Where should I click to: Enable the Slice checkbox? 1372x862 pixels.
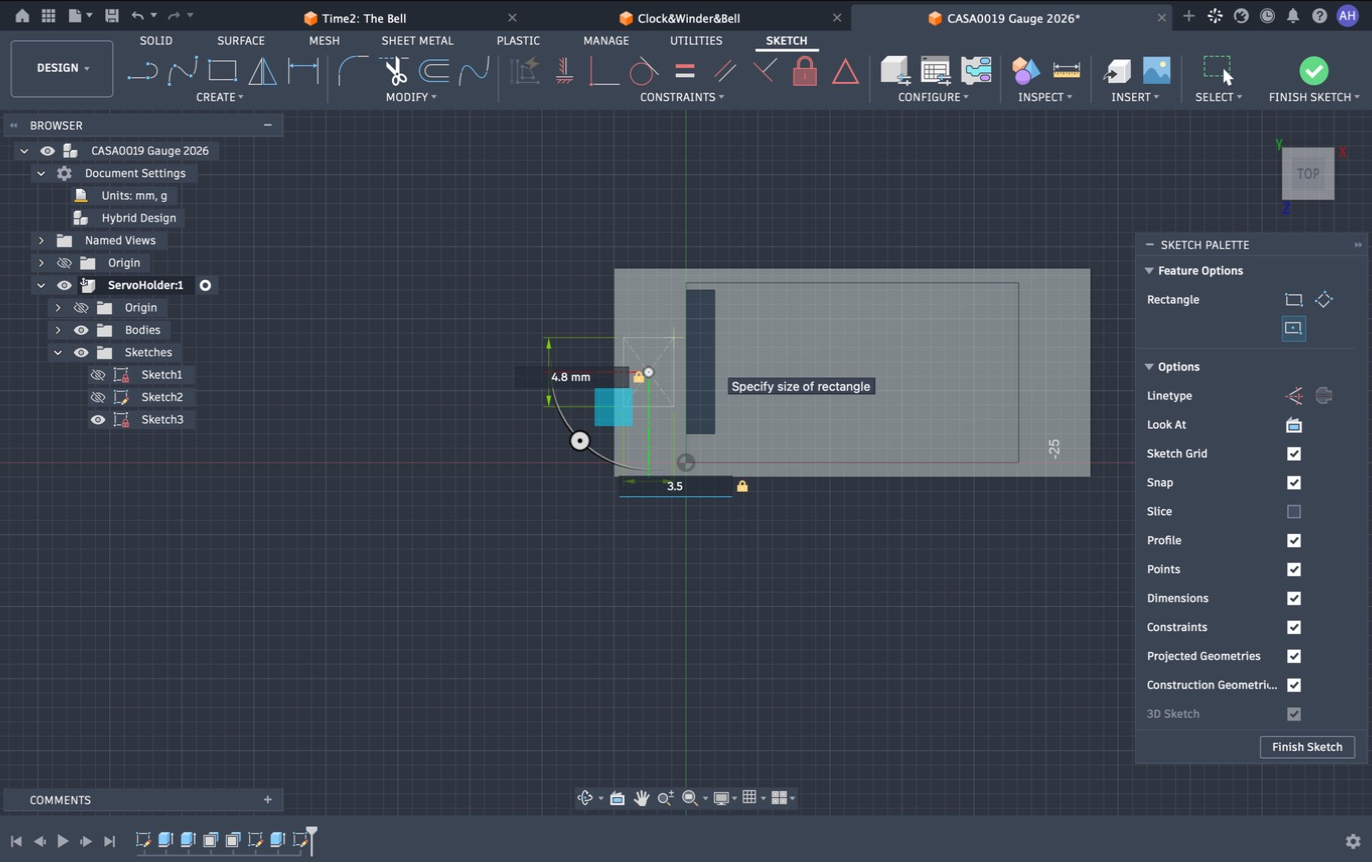coord(1294,512)
